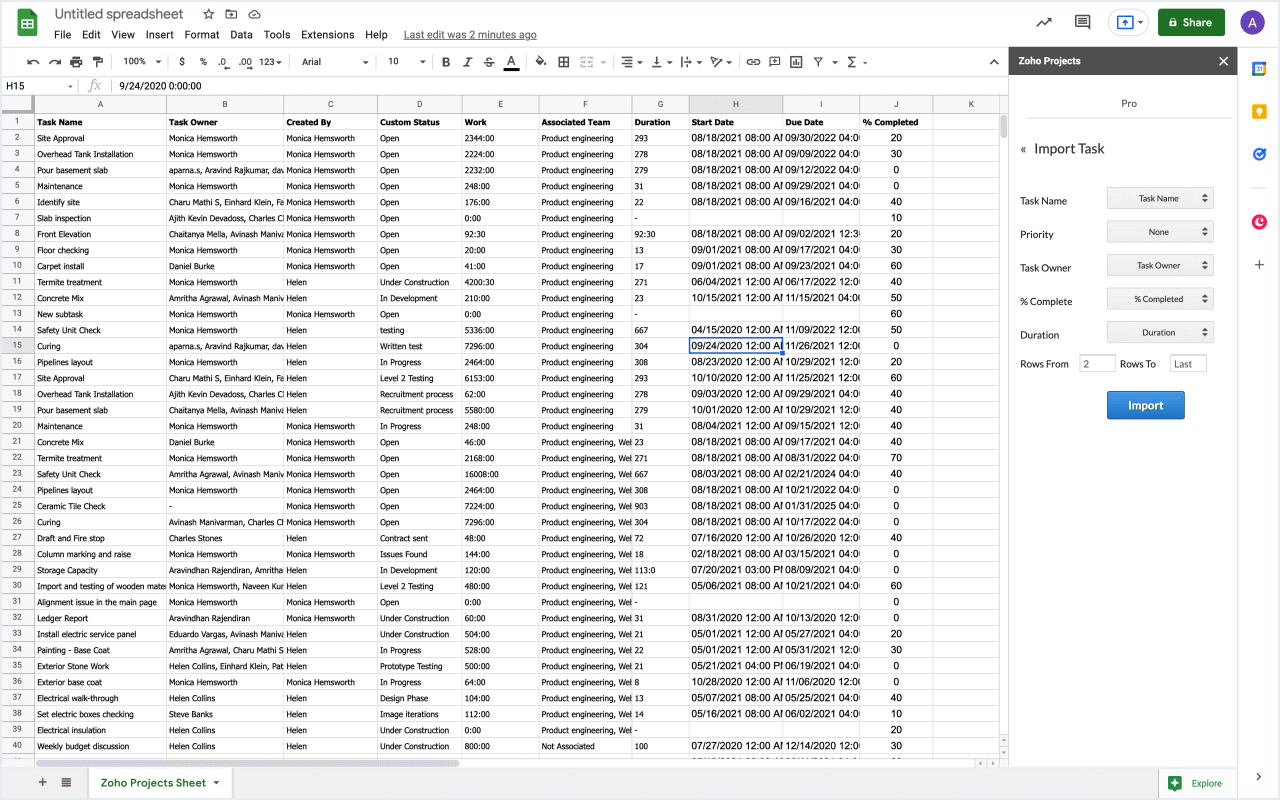The image size is (1280, 800).
Task: Close the Zoho Projects sidebar
Action: pyautogui.click(x=1223, y=61)
